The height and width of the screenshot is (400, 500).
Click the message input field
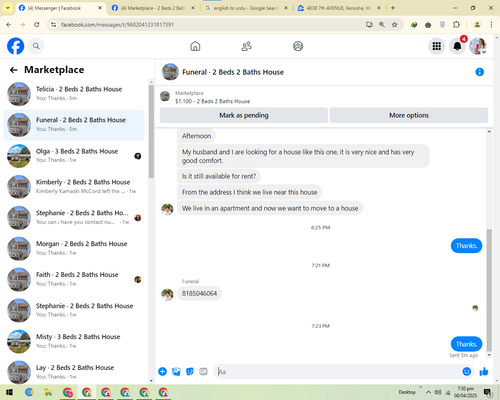337,371
